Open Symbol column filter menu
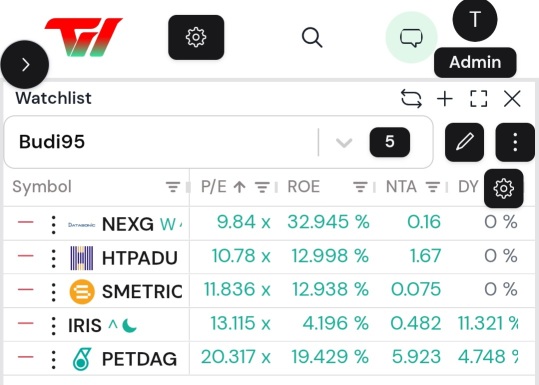 [x=173, y=187]
